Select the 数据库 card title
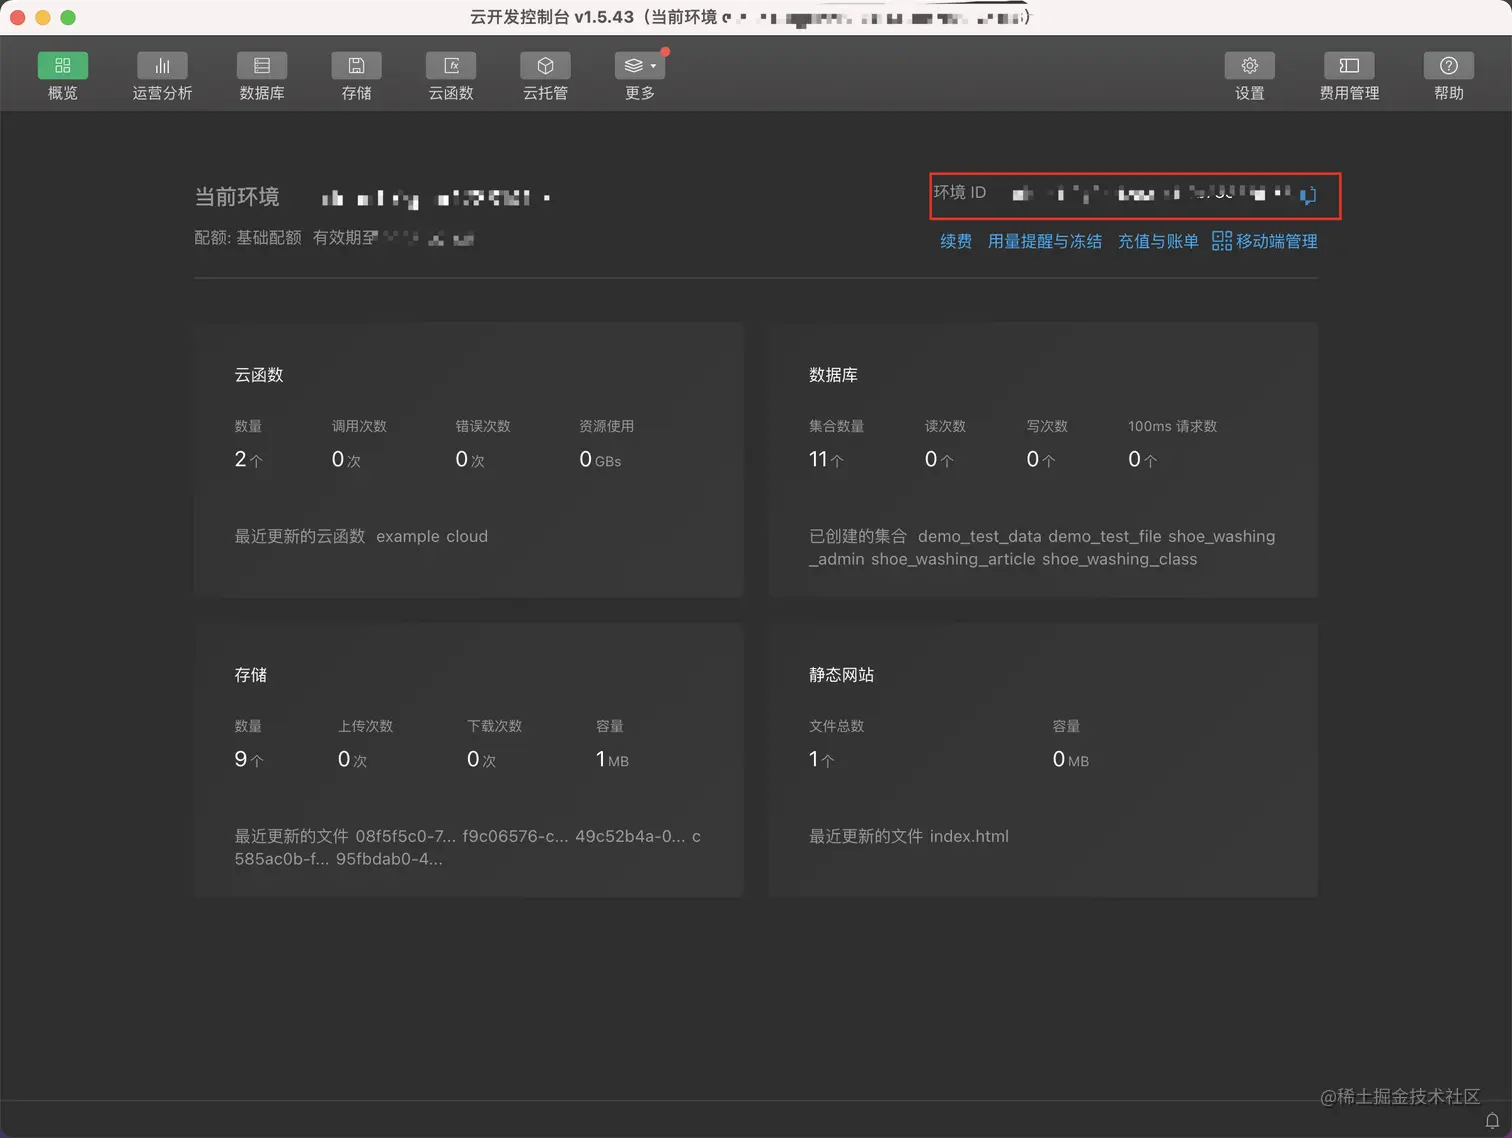The height and width of the screenshot is (1138, 1512). tap(833, 375)
